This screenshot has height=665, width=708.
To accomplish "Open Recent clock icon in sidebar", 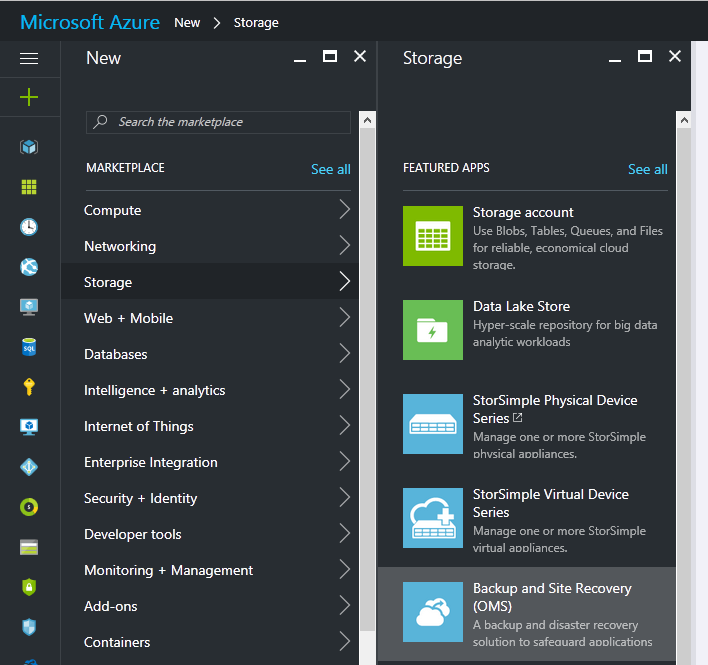I will 29,227.
